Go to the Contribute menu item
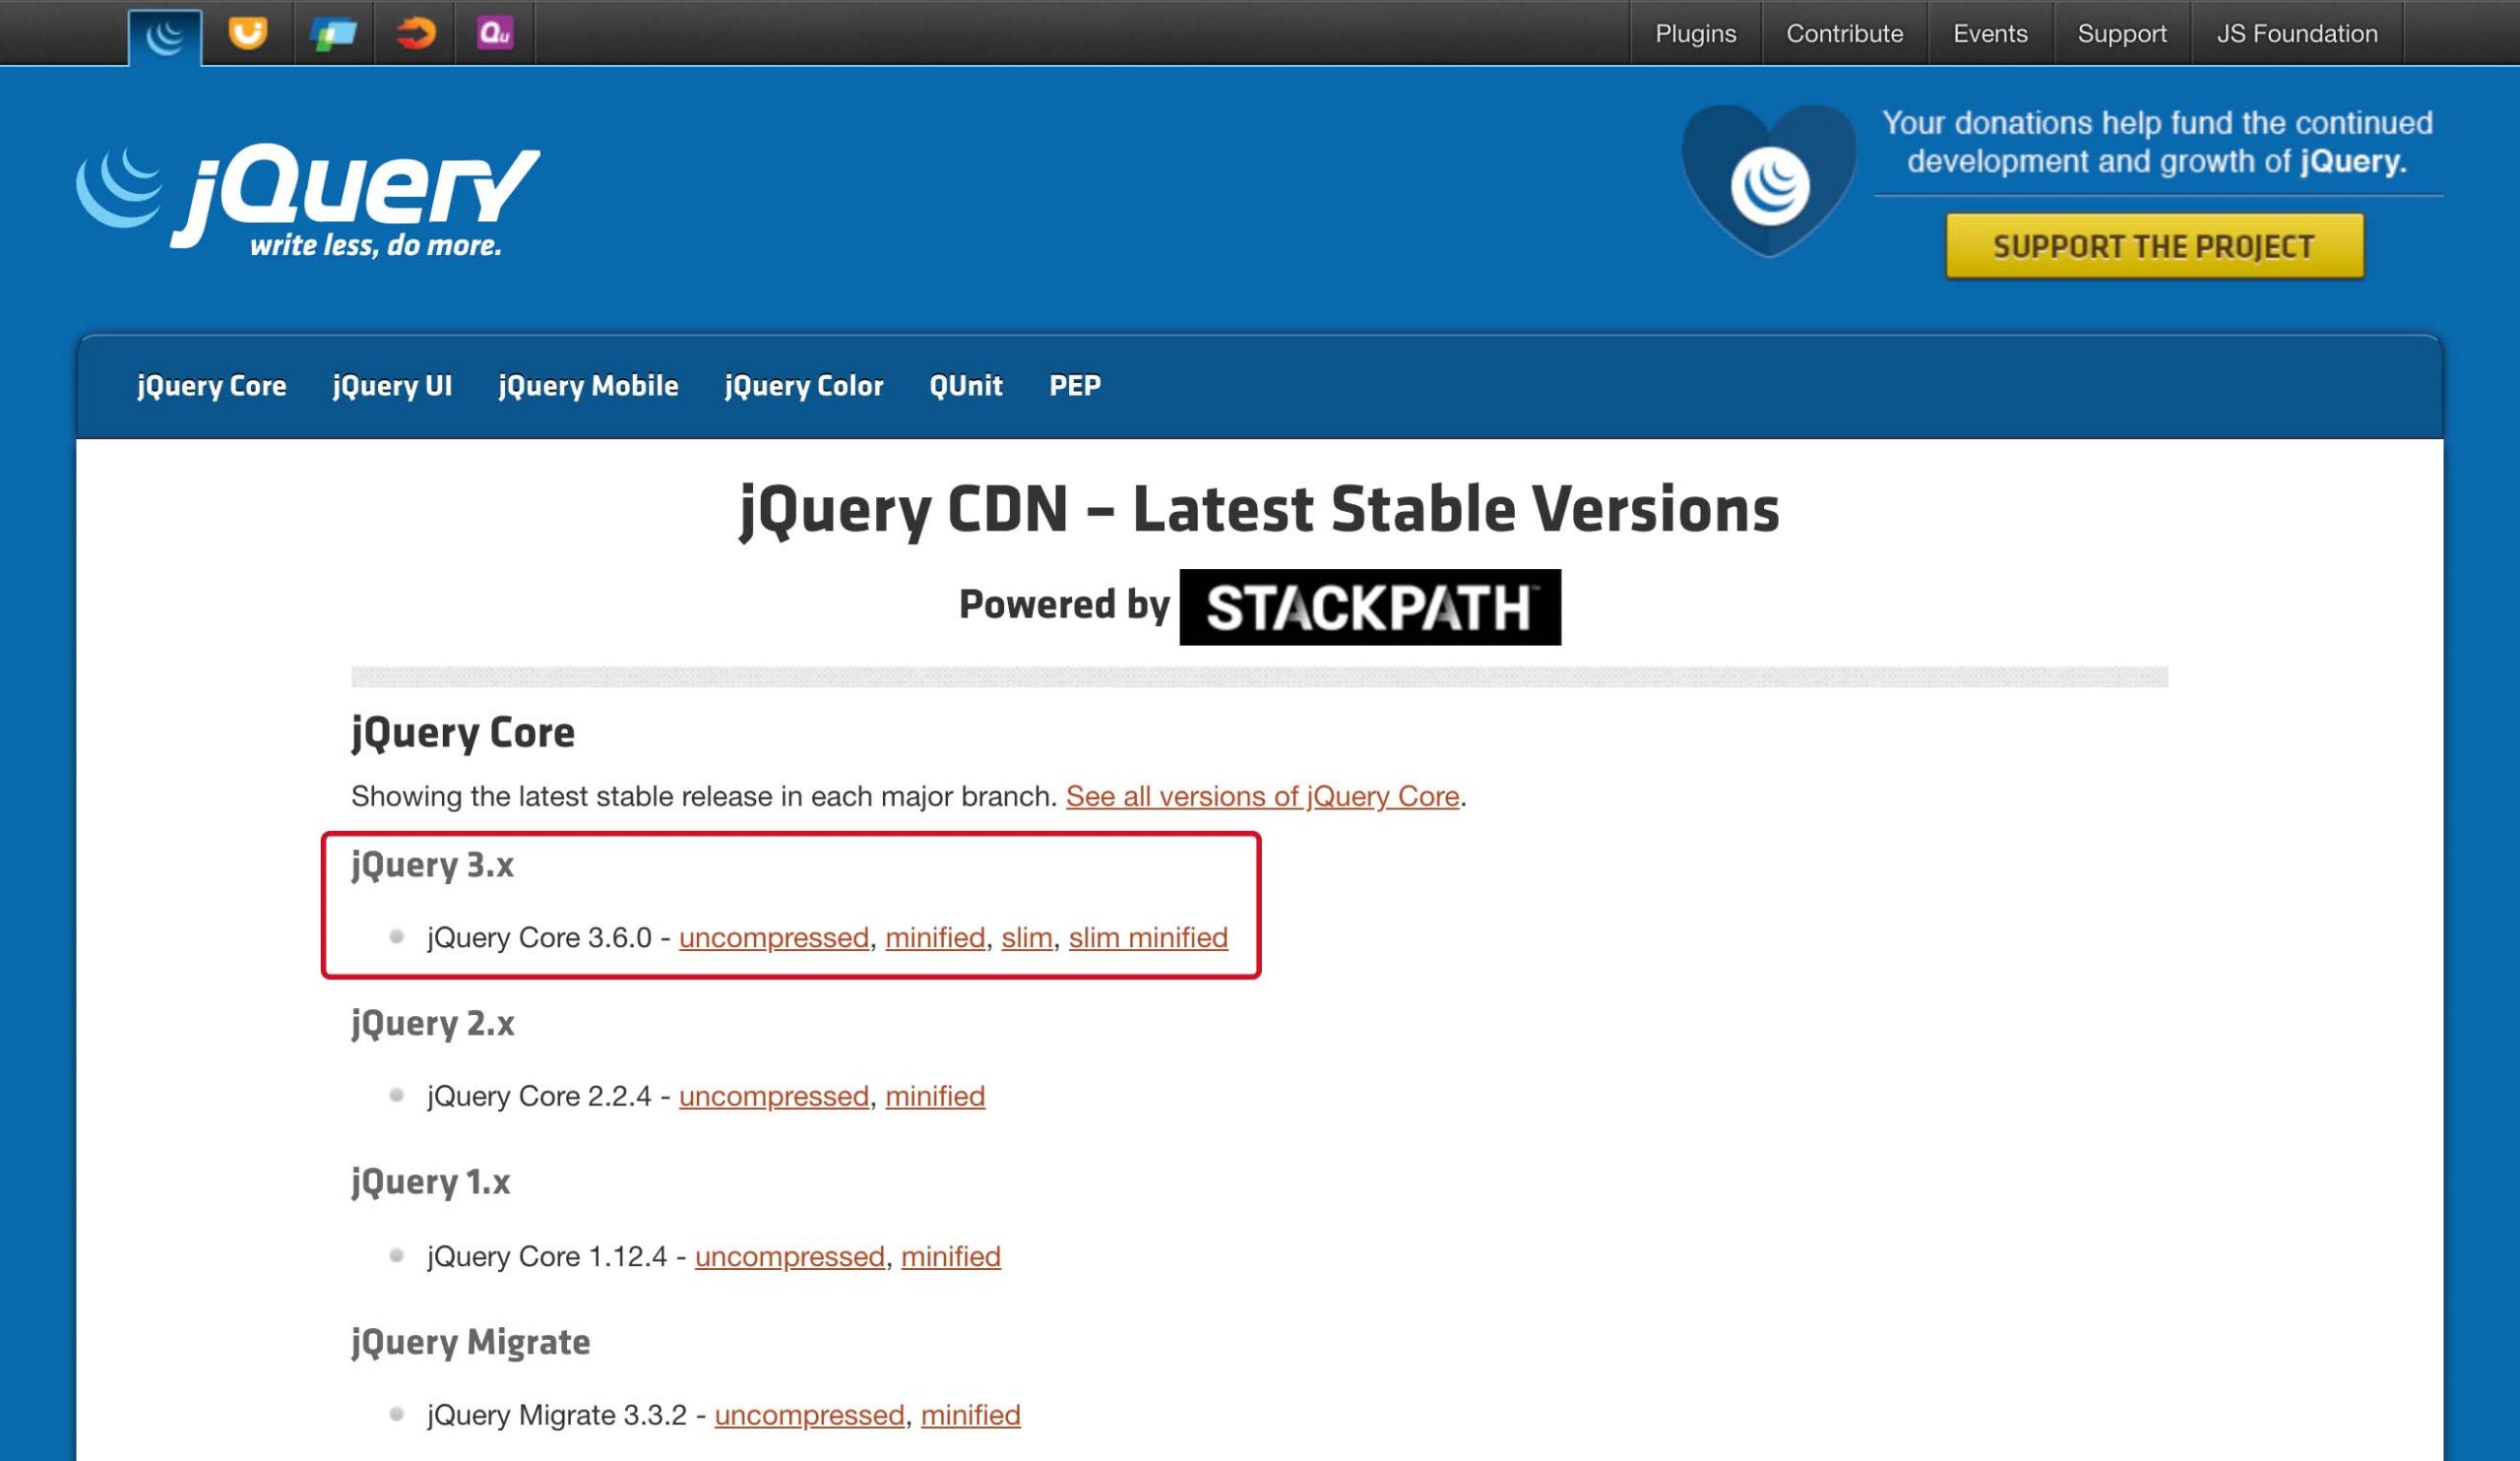 pyautogui.click(x=1844, y=34)
